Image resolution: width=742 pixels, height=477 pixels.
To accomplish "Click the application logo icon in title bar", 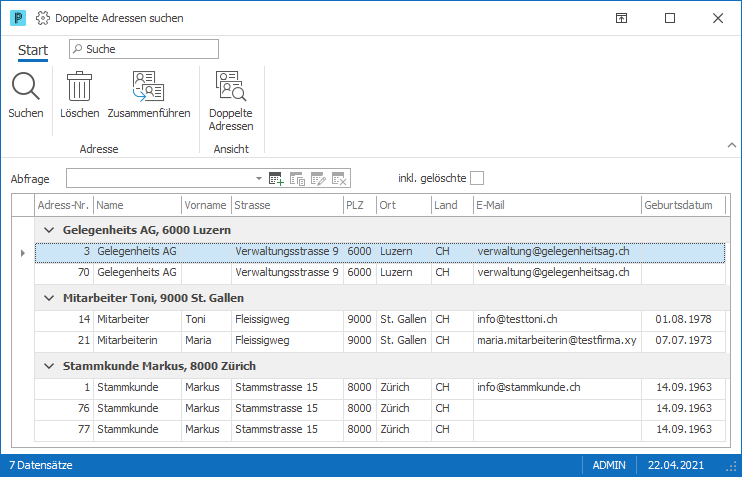I will [18, 18].
